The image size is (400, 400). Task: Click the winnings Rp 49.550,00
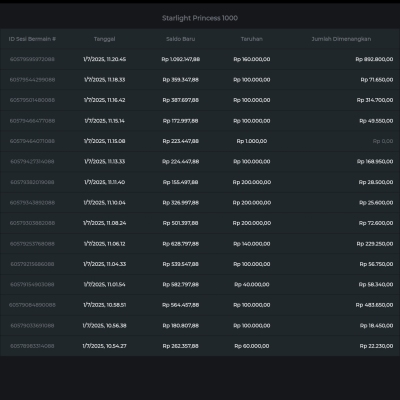(376, 121)
